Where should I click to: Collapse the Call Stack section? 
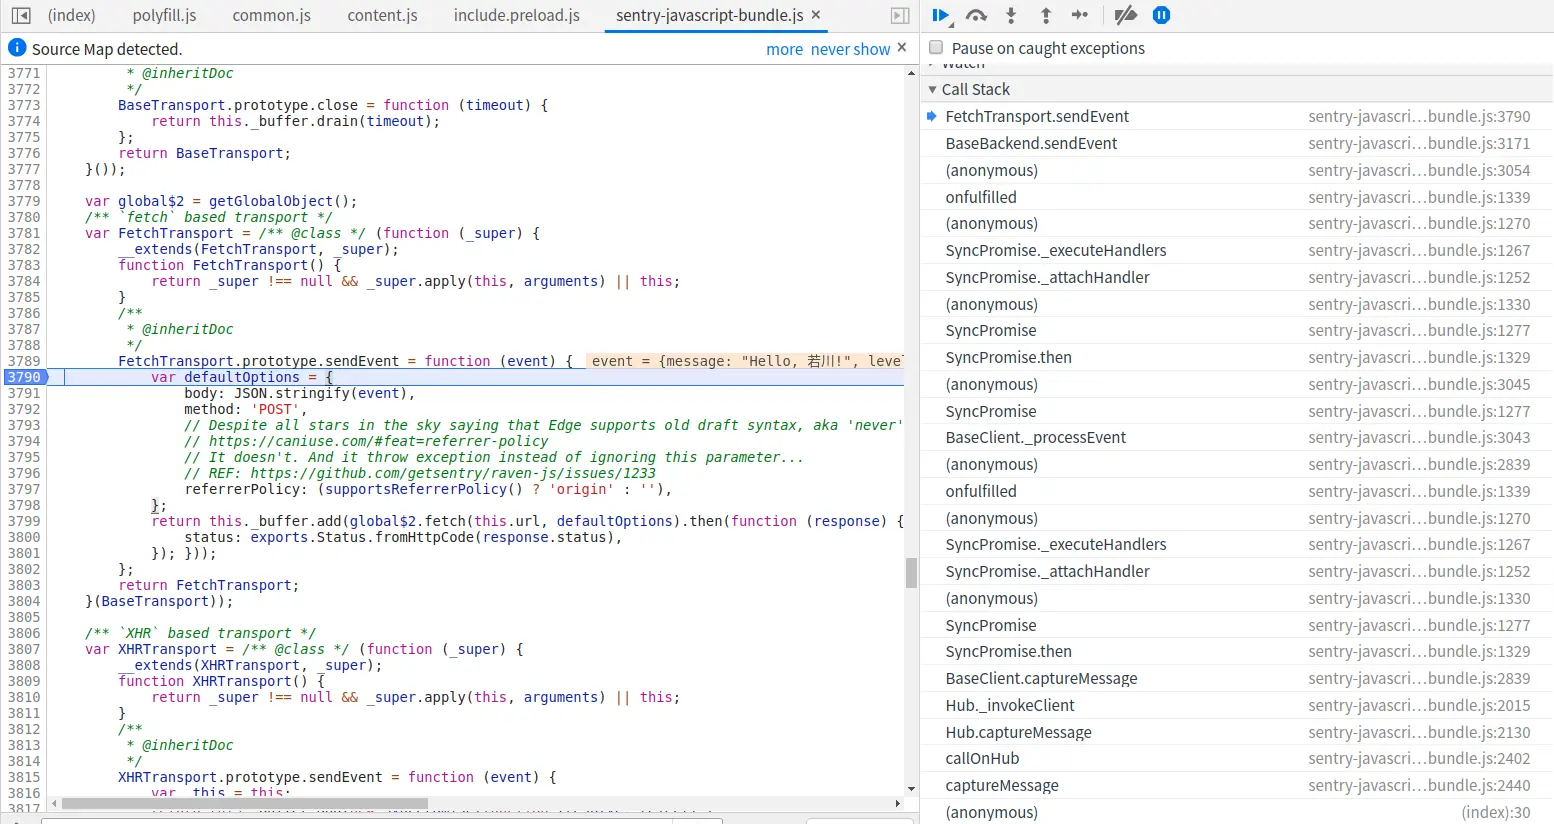pyautogui.click(x=933, y=89)
